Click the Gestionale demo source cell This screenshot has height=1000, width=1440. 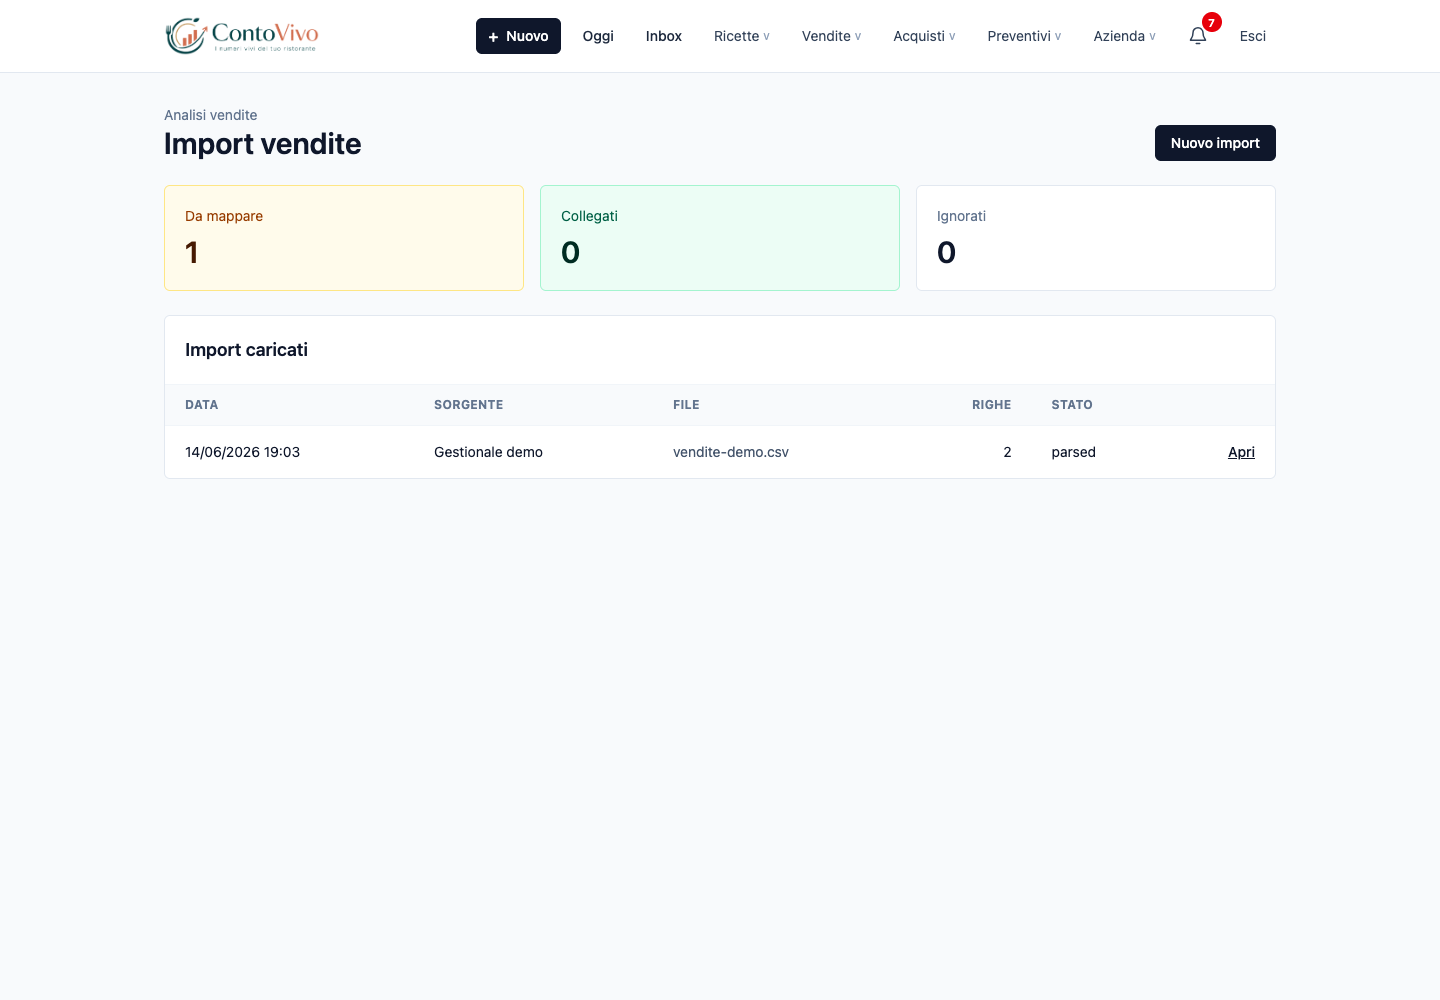(488, 452)
